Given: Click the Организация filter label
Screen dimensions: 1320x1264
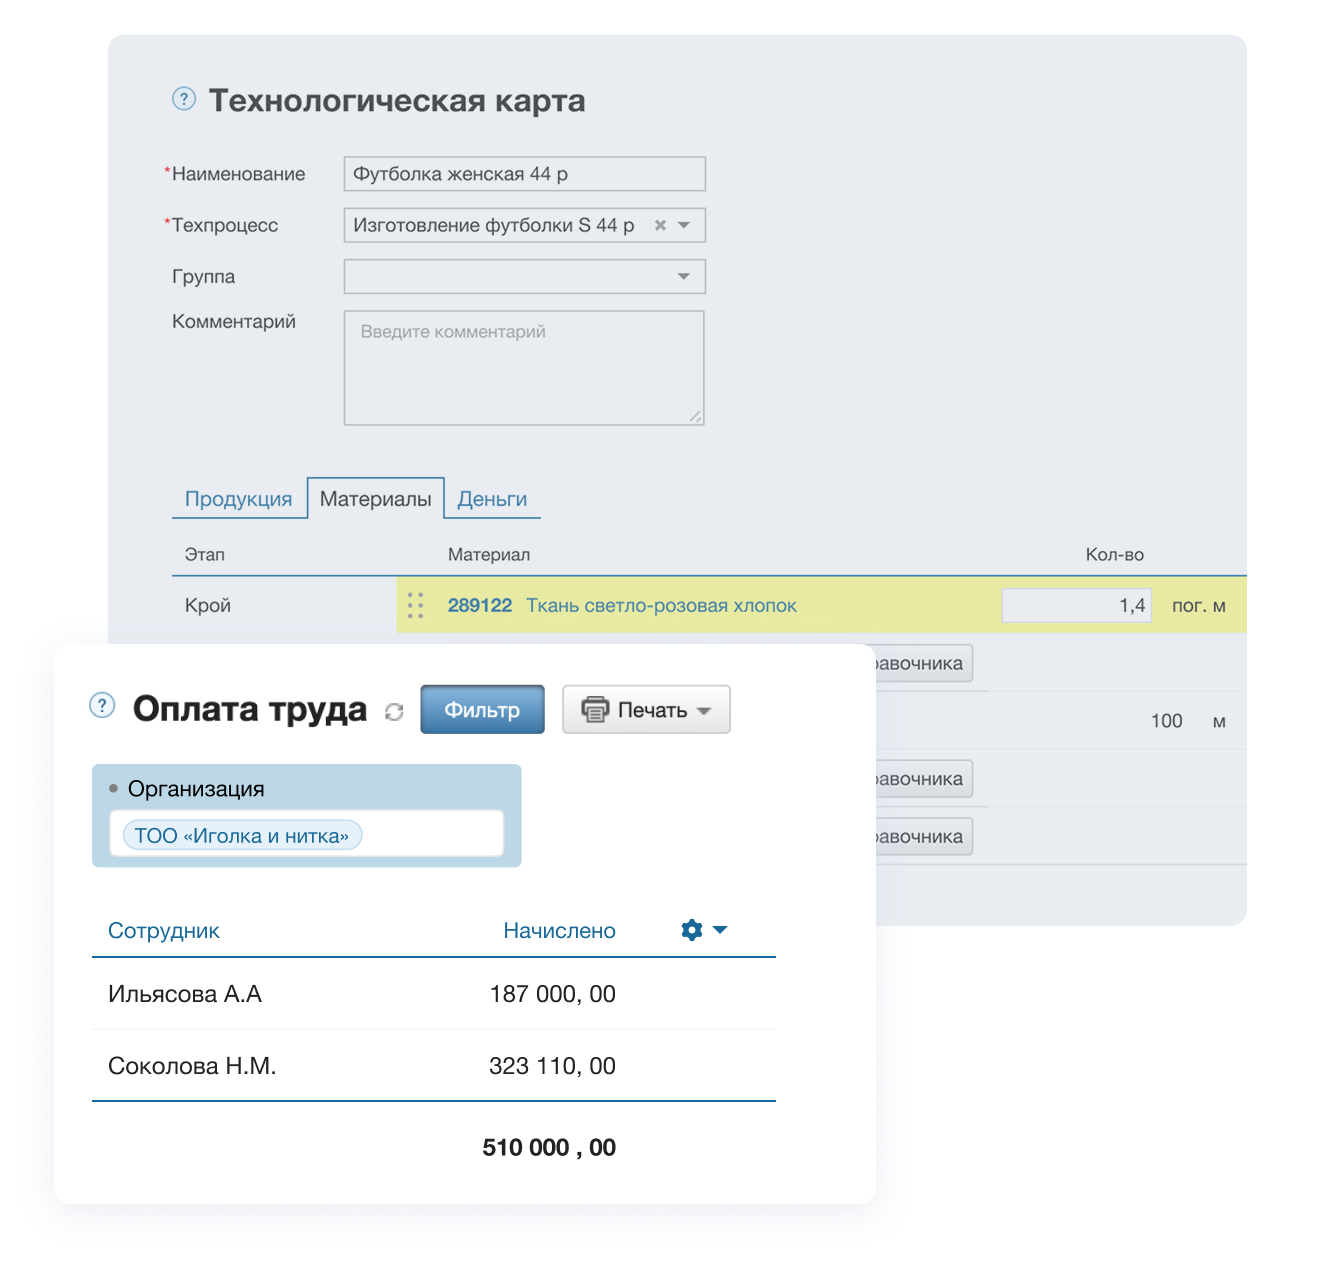Looking at the screenshot, I should pyautogui.click(x=196, y=788).
